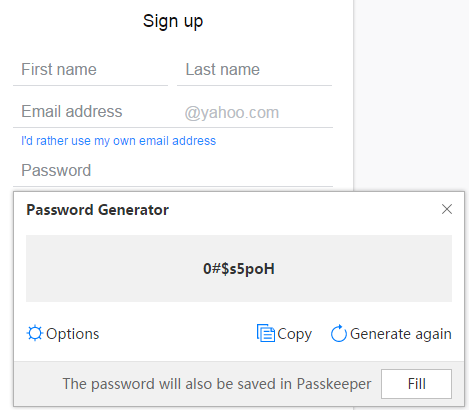
Task: Click the @yahoo.com domain suffix
Action: (x=232, y=113)
